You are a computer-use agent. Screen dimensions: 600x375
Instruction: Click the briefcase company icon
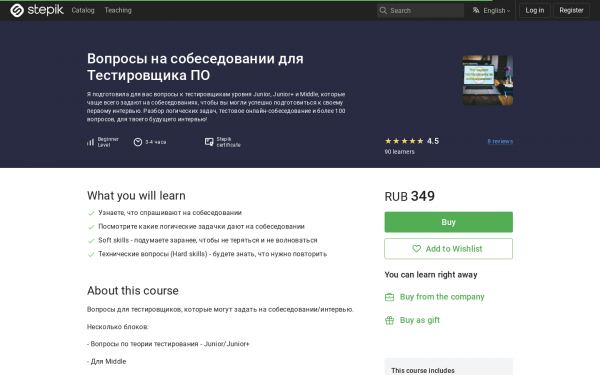(389, 297)
